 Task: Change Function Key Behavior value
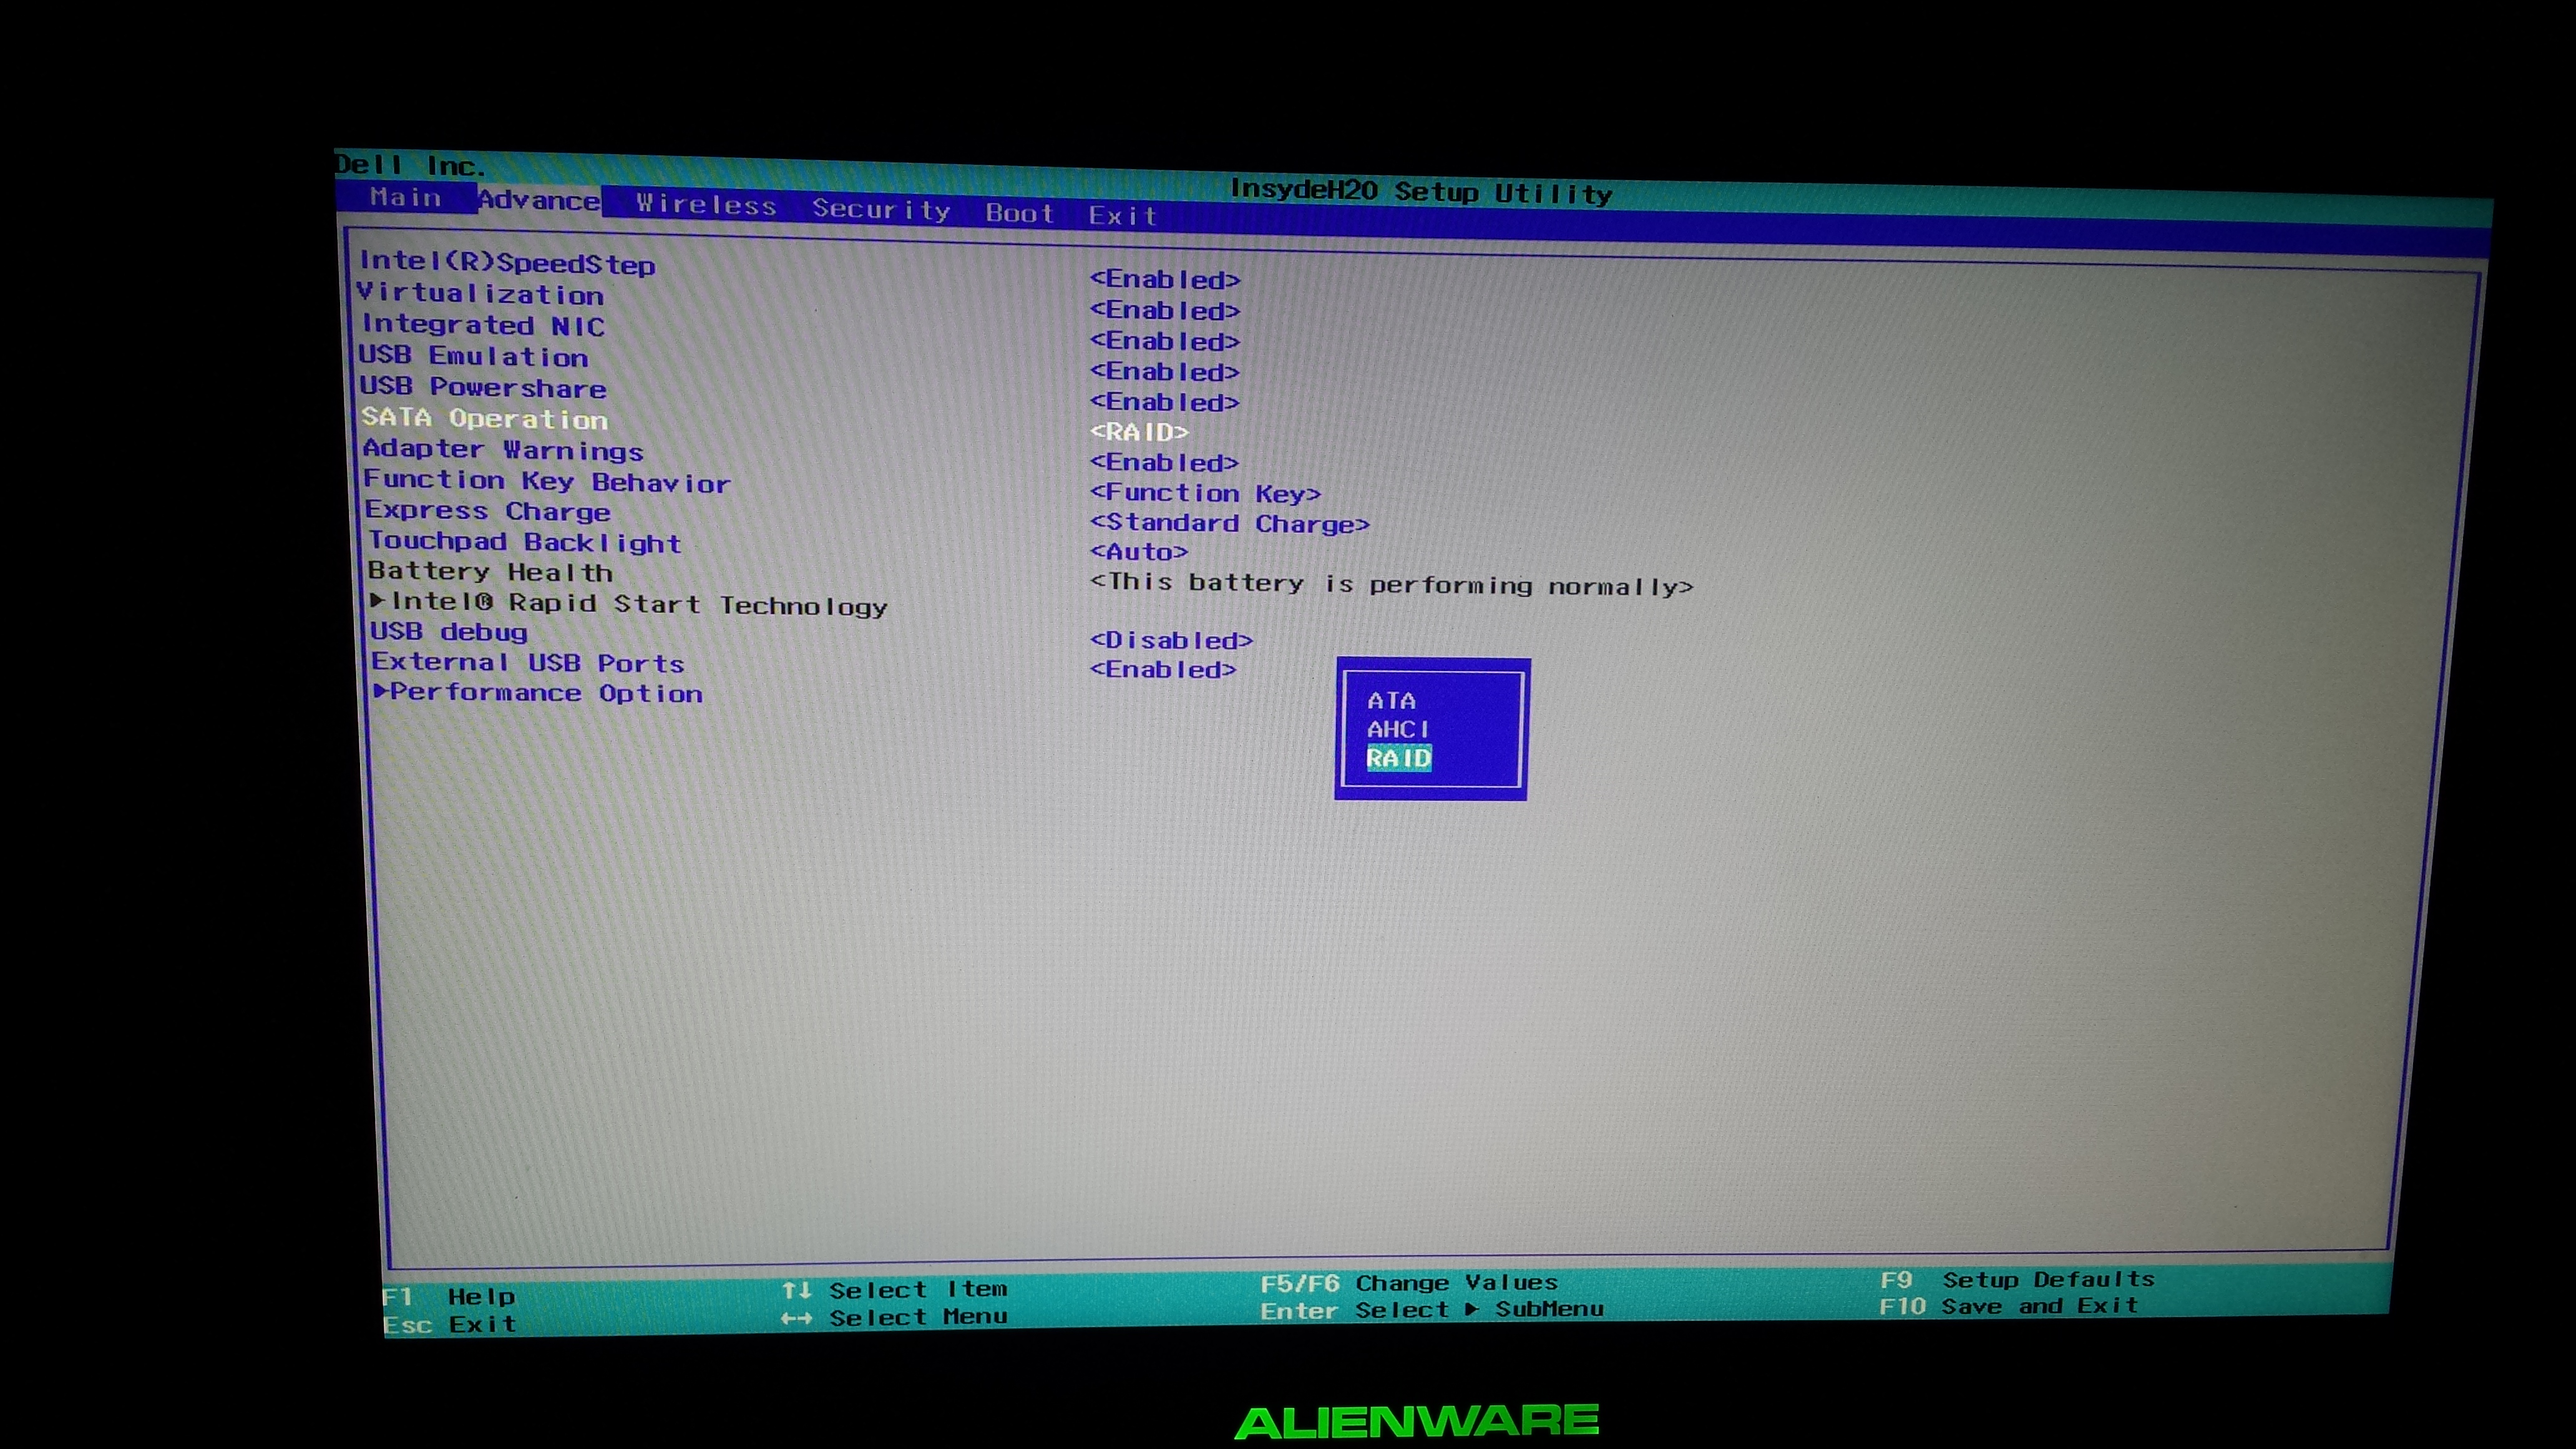pos(1205,493)
